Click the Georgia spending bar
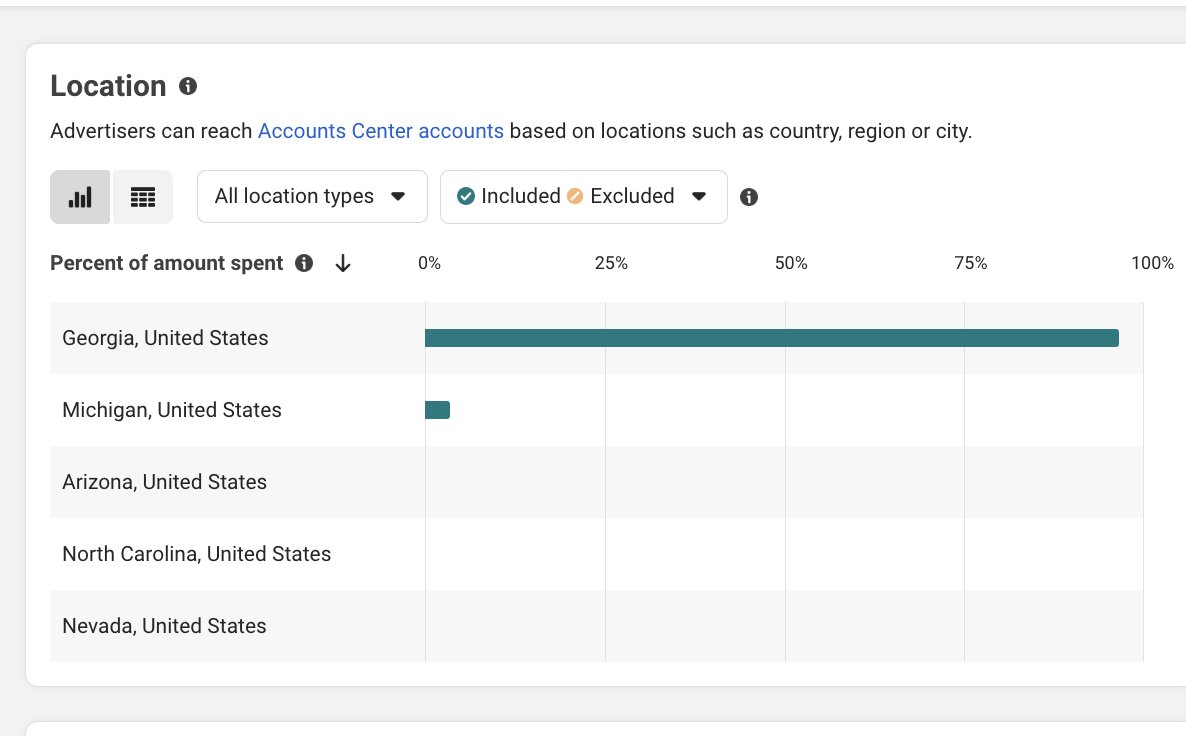The width and height of the screenshot is (1186, 736). 772,338
